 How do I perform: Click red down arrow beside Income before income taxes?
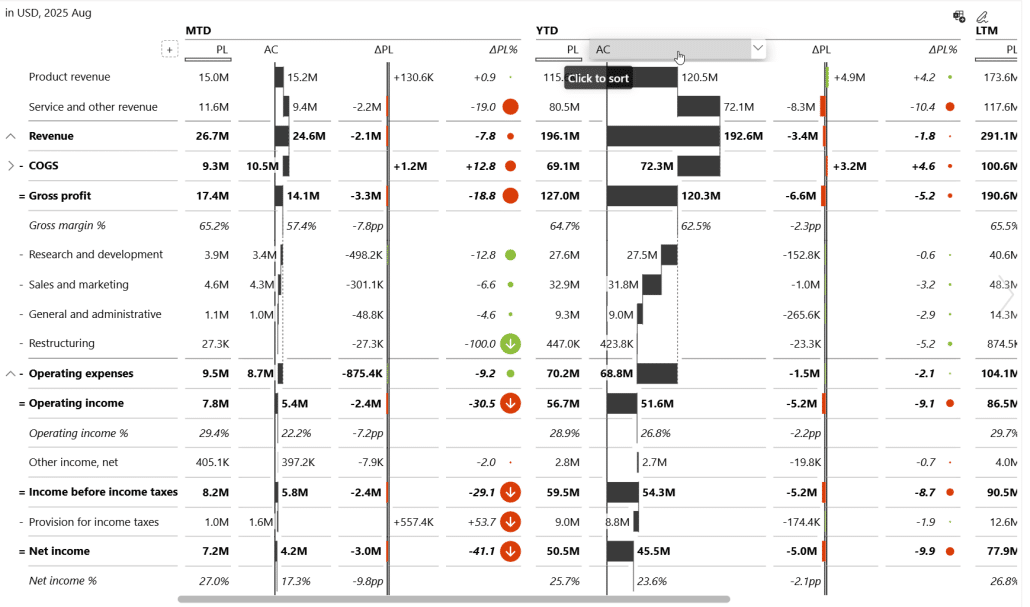point(509,492)
